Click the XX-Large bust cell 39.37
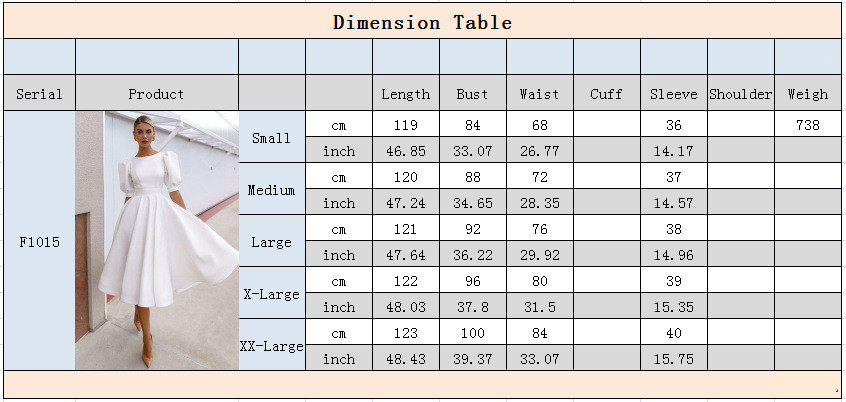This screenshot has width=846, height=402. [x=473, y=358]
